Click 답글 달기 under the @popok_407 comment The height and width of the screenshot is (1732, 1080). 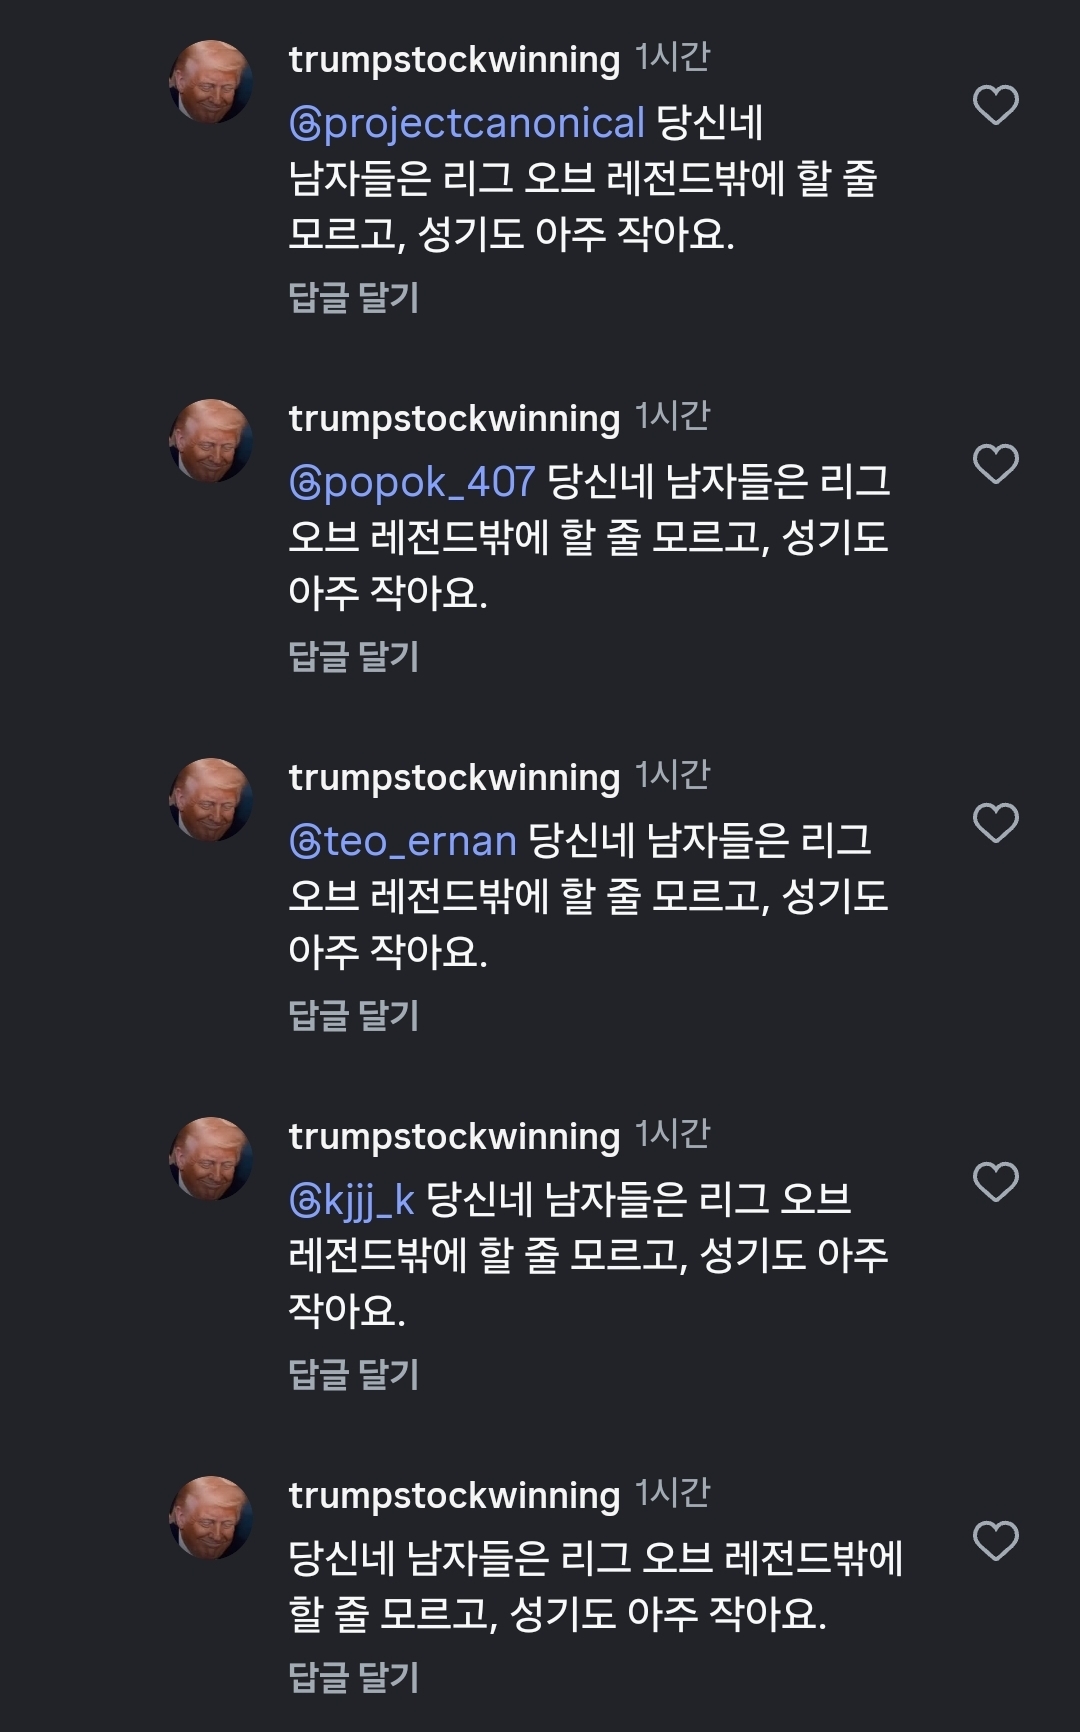click(x=353, y=656)
